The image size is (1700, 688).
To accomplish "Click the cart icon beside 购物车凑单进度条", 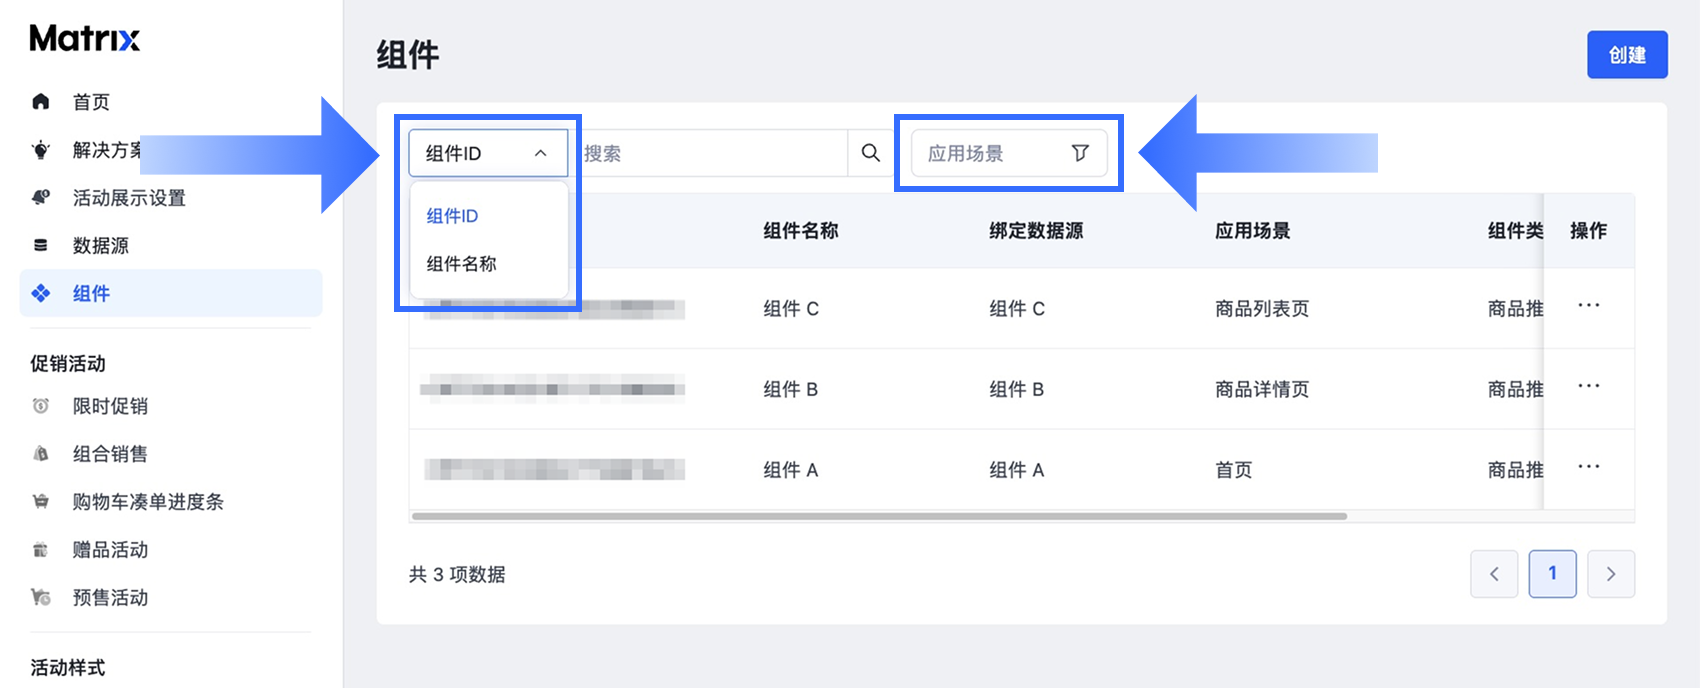I will click(41, 501).
